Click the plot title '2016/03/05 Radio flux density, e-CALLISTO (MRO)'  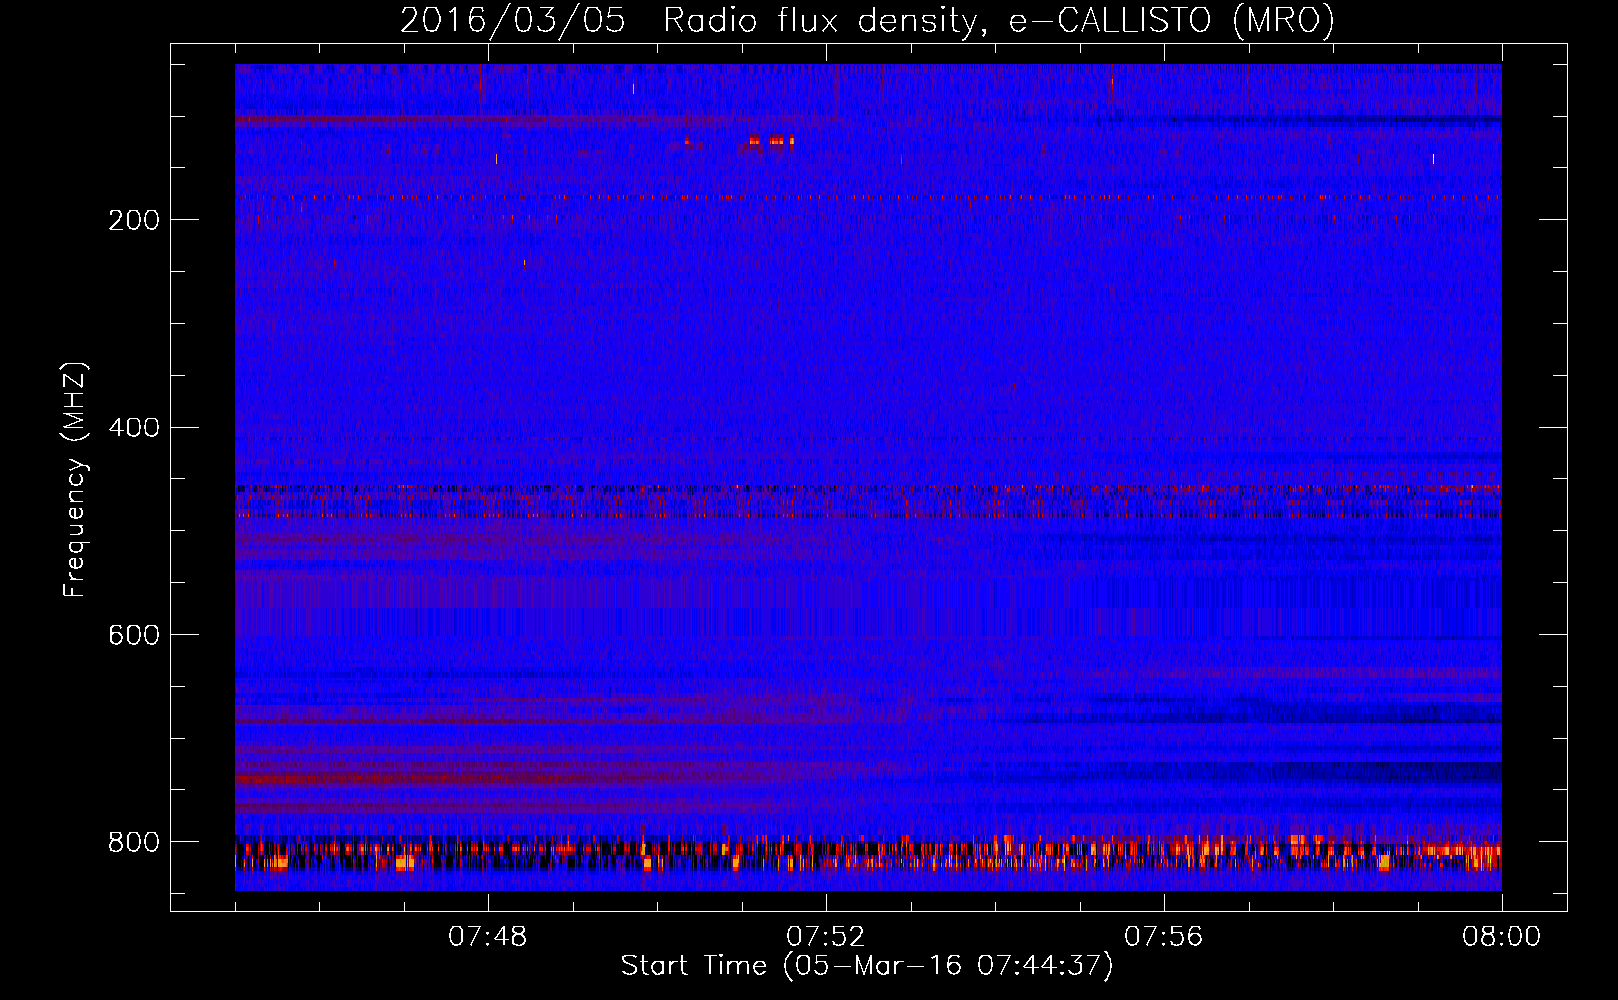[867, 21]
